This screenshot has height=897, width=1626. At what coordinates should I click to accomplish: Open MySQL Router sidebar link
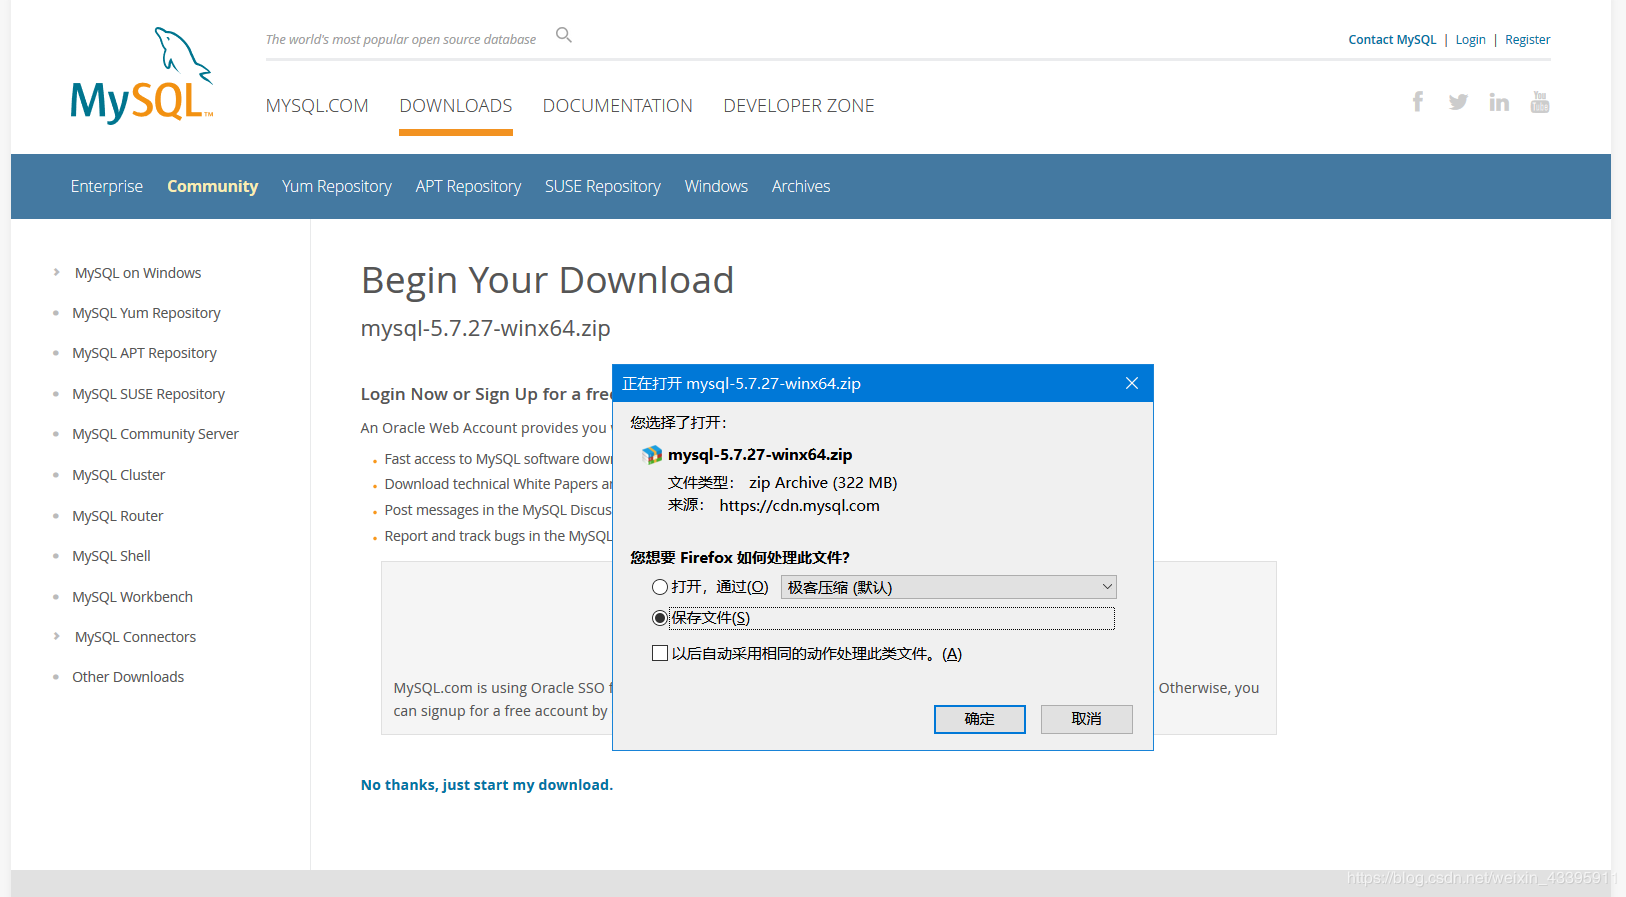point(117,516)
